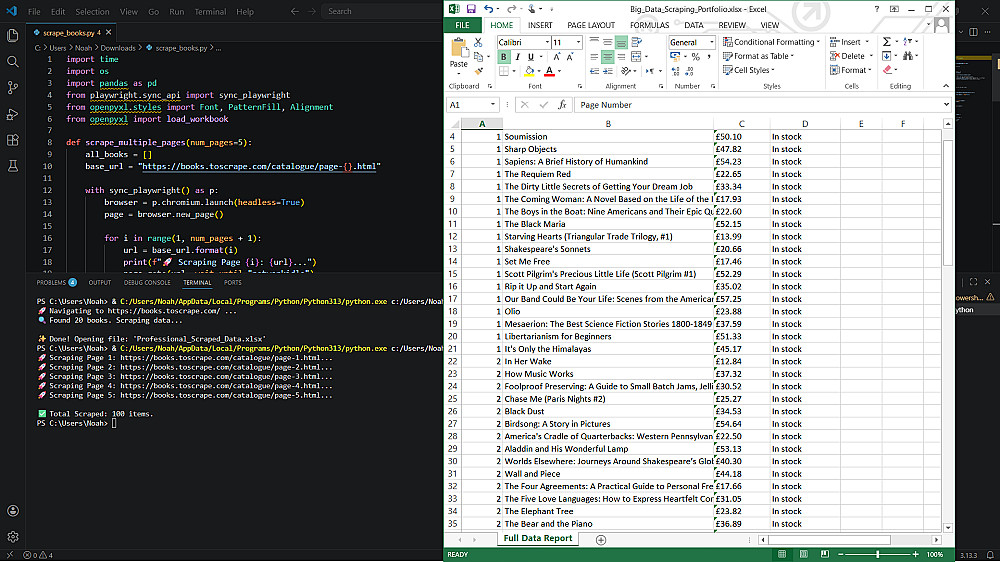This screenshot has width=1000, height=562.
Task: Click the Excel Save icon
Action: click(473, 9)
